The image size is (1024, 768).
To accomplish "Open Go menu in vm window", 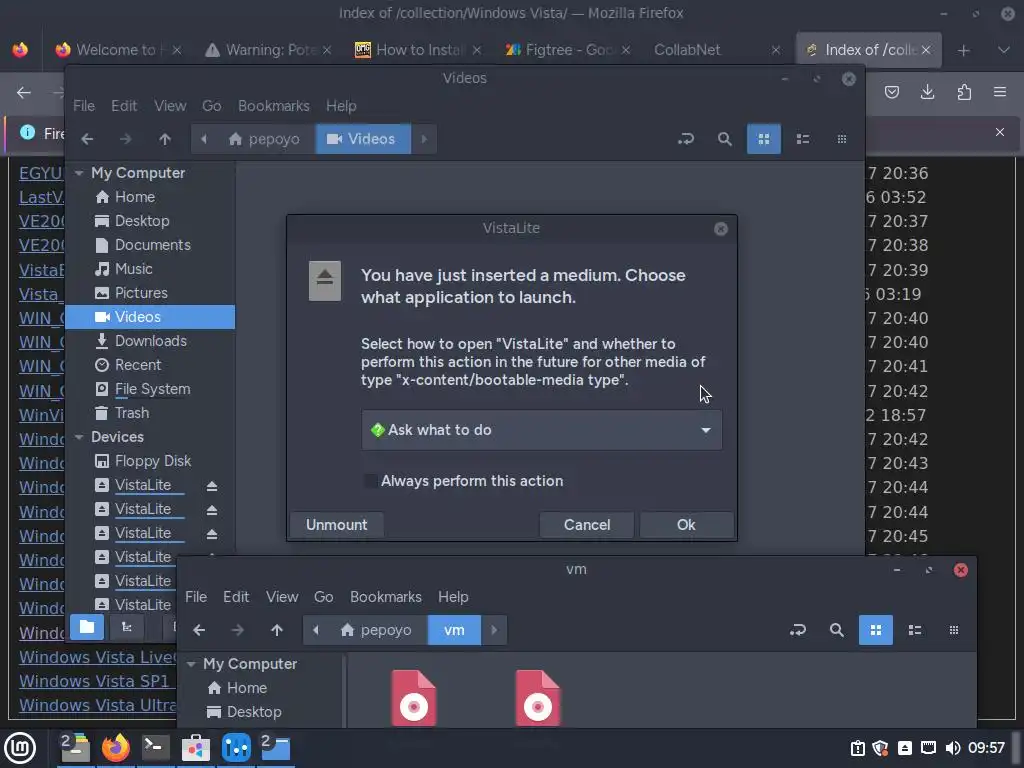I will coord(323,597).
